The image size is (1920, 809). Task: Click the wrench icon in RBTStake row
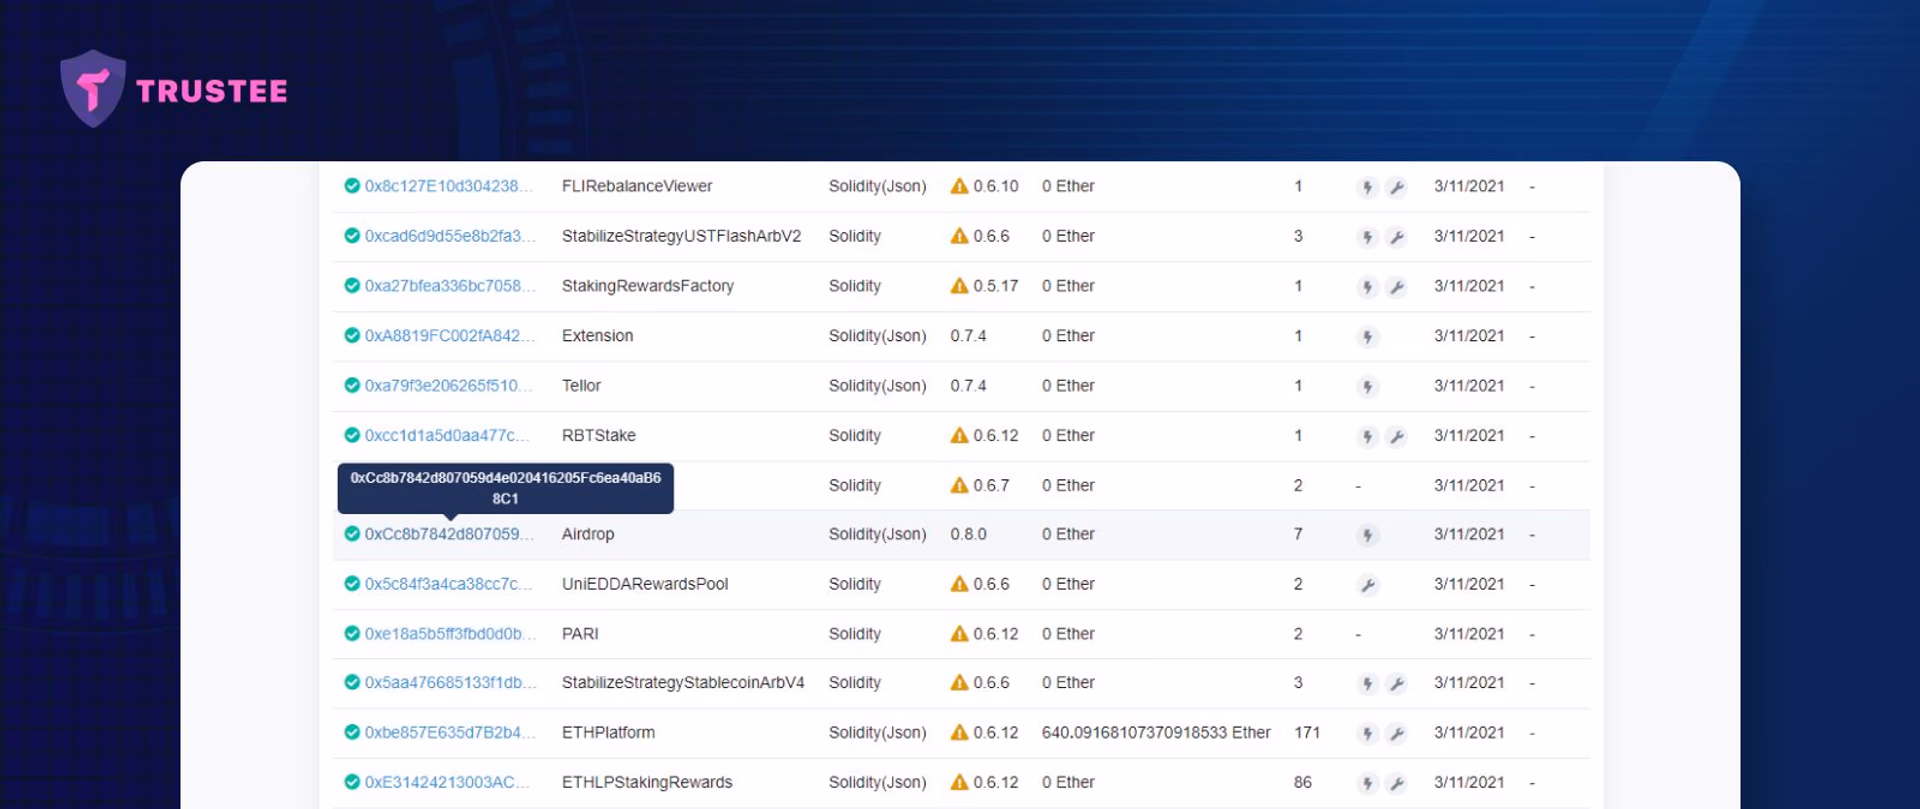click(1397, 437)
